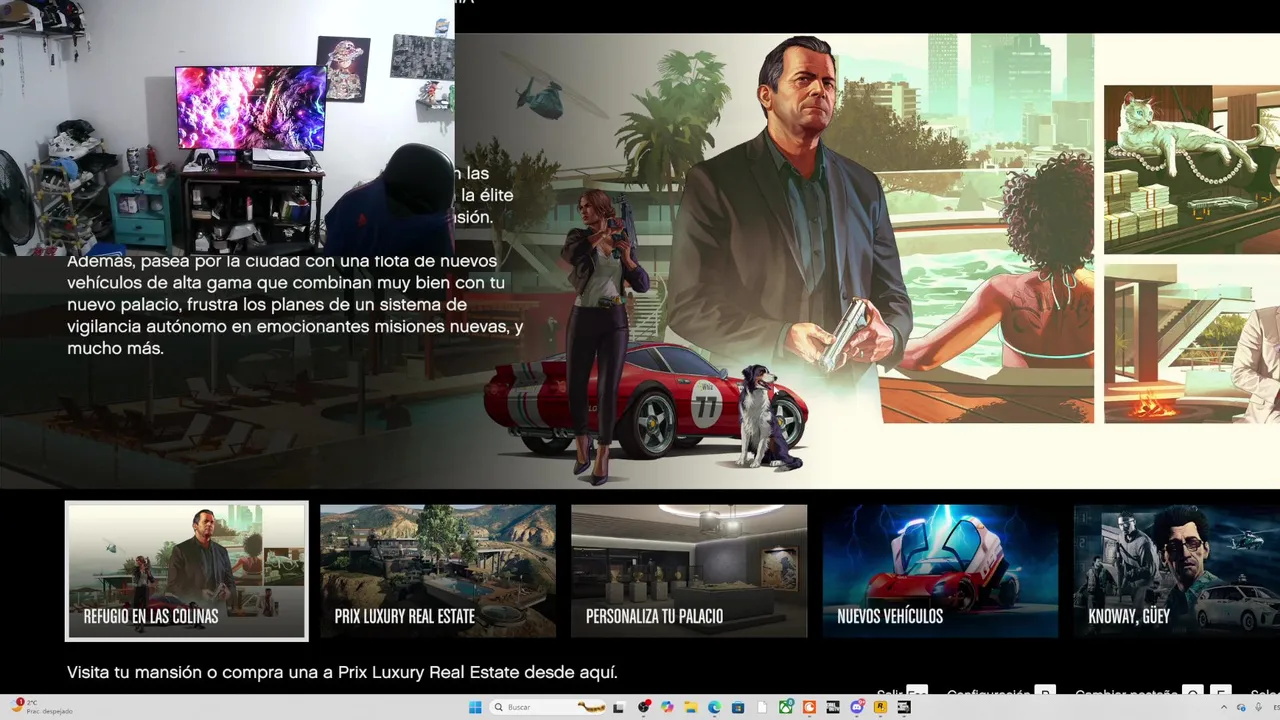This screenshot has height=720, width=1280.
Task: Open Microsoft Edge from the taskbar
Action: tap(714, 707)
